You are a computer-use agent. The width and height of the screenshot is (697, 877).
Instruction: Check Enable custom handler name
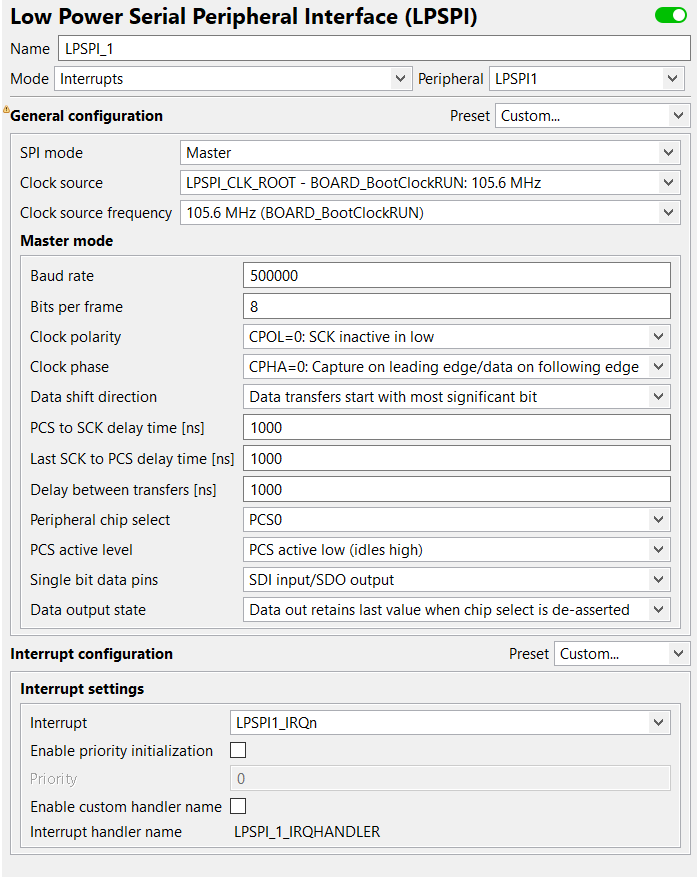238,806
